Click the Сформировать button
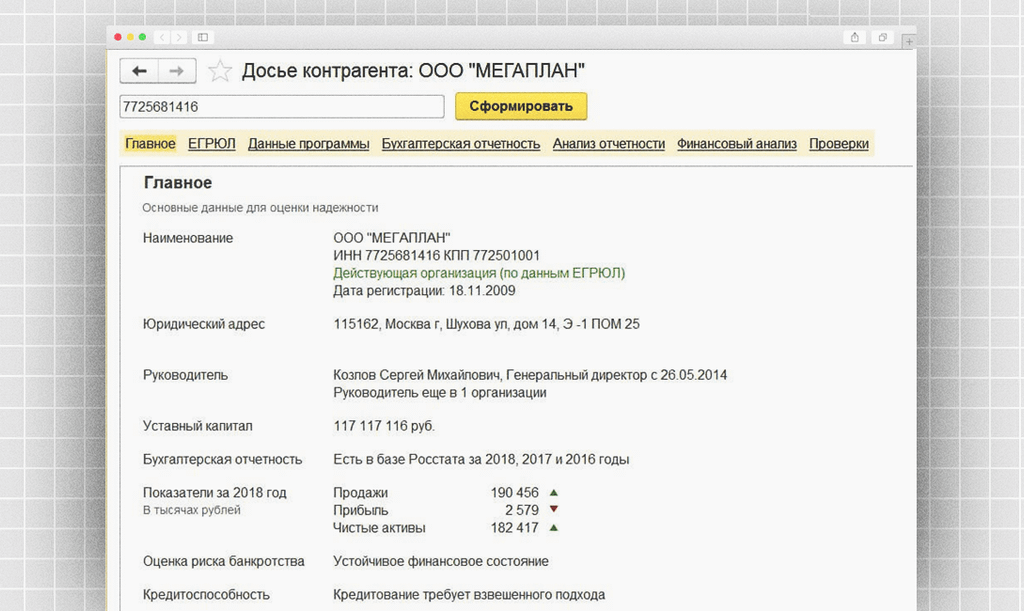This screenshot has height=611, width=1024. 521,106
